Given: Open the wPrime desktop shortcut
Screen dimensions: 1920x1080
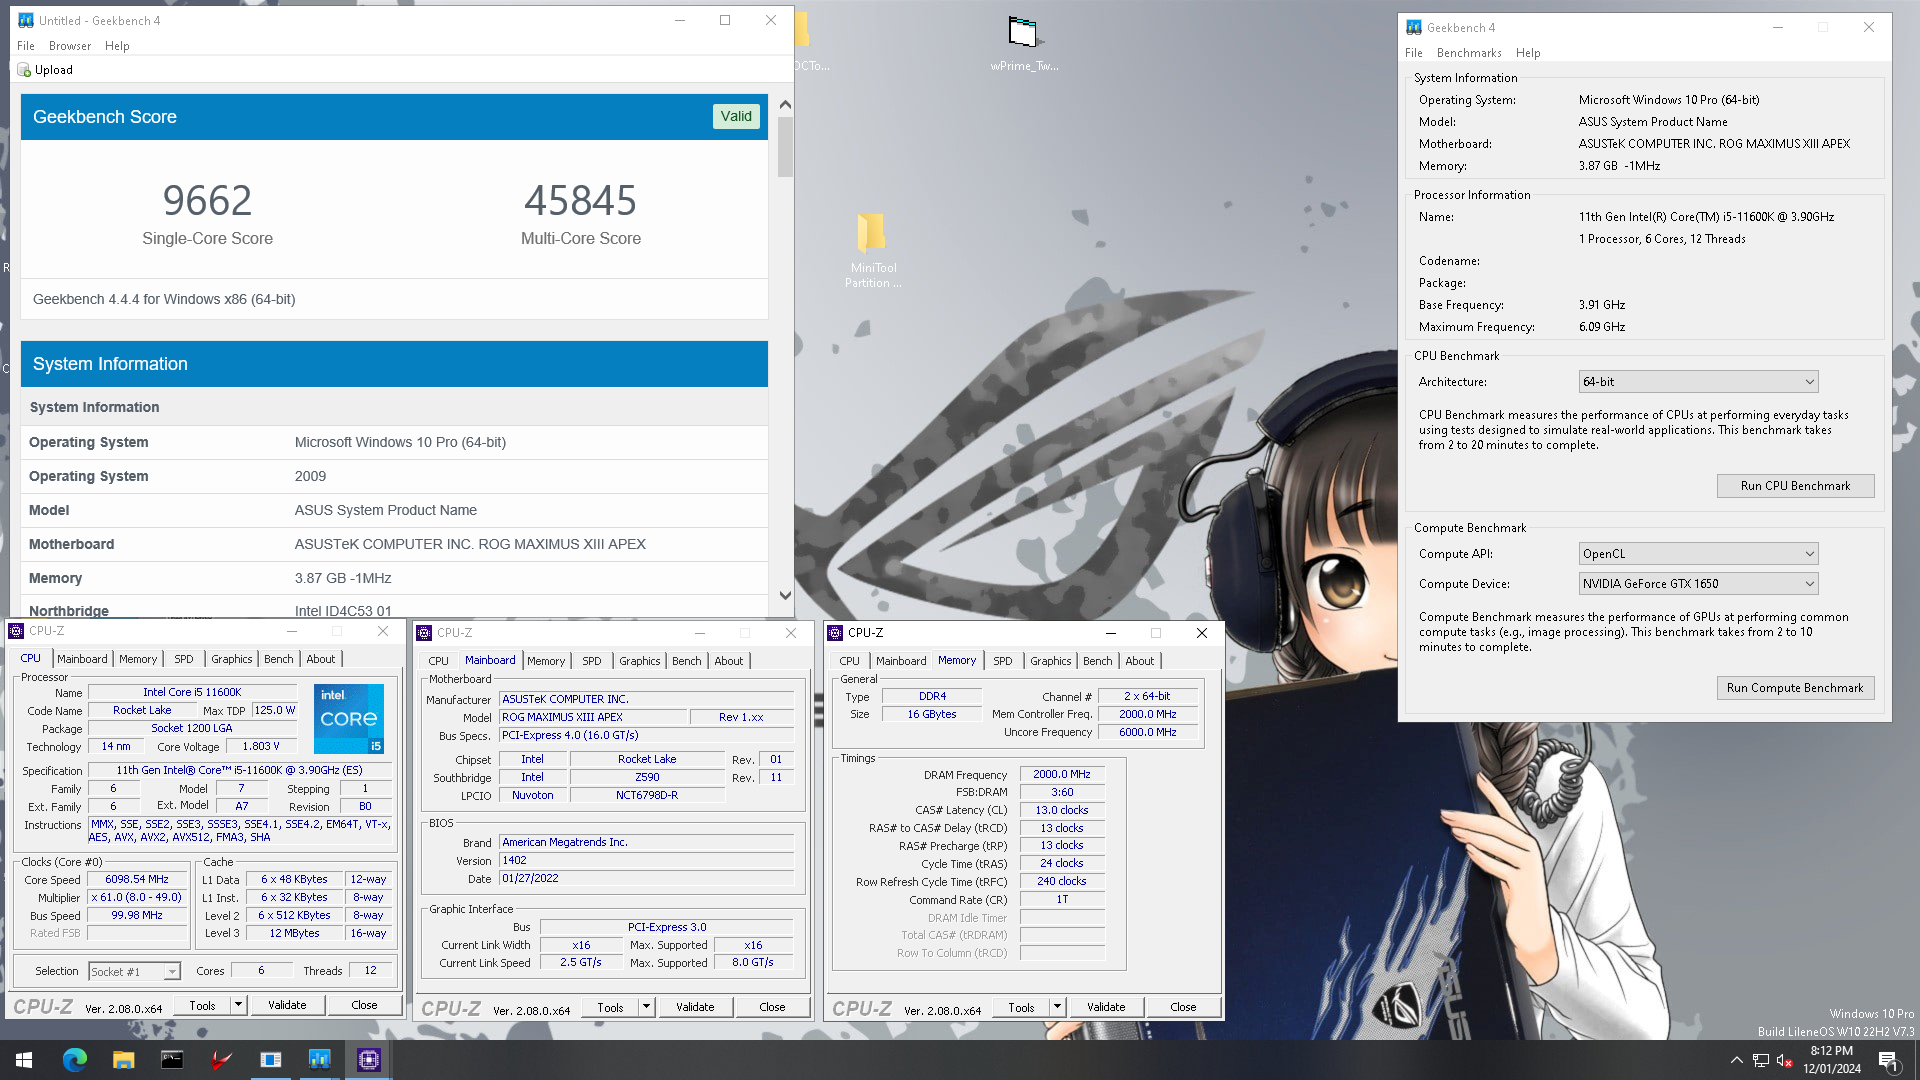Looking at the screenshot, I should click(1023, 43).
